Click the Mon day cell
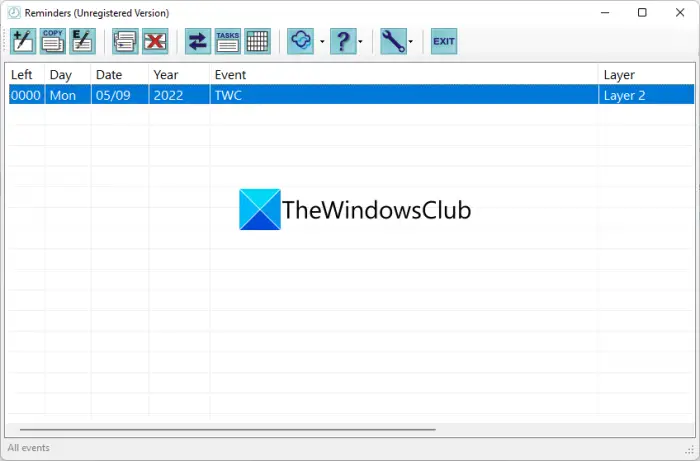Image resolution: width=700 pixels, height=461 pixels. (68, 95)
